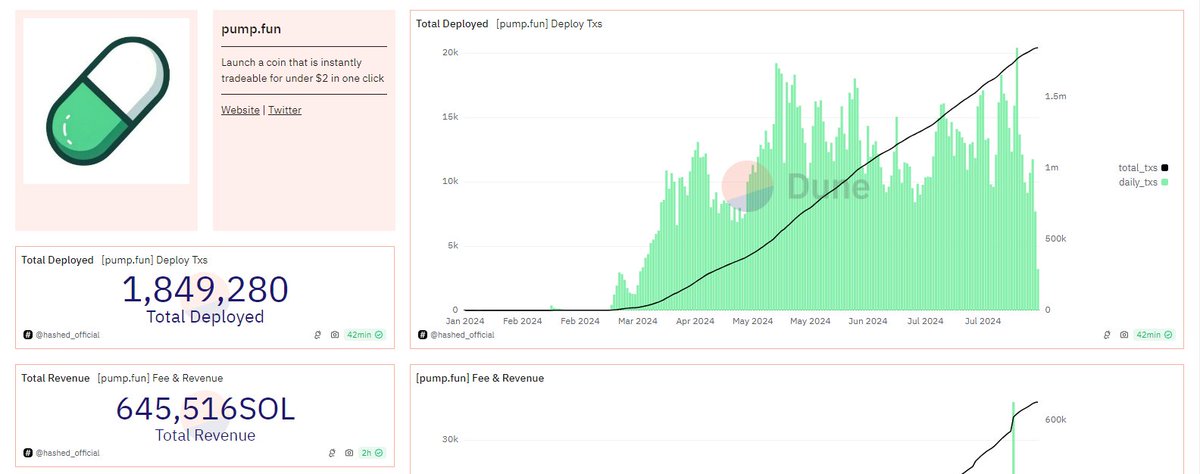This screenshot has height=474, width=1200.
Task: Click '30k' label on Fee & Revenue chart
Action: pyautogui.click(x=450, y=439)
